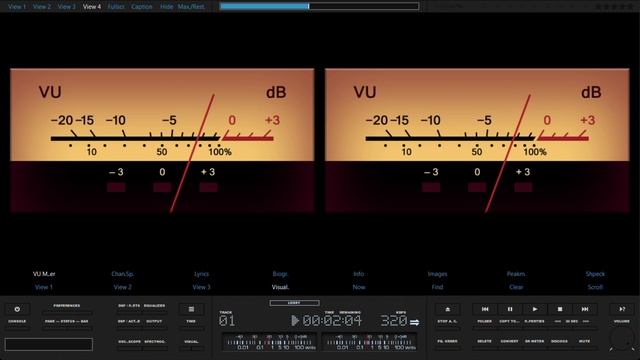This screenshot has height=360, width=640.
Task: Open the Images panel link
Action: click(438, 274)
